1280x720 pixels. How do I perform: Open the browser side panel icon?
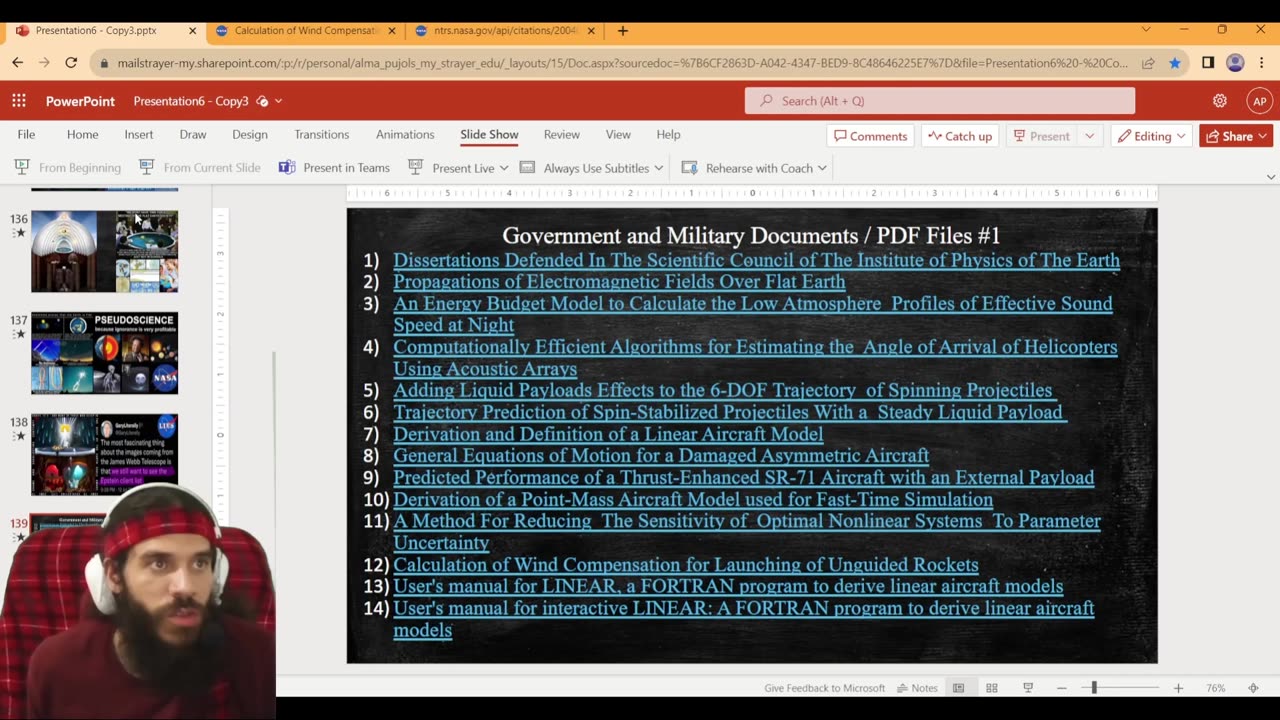[1208, 62]
